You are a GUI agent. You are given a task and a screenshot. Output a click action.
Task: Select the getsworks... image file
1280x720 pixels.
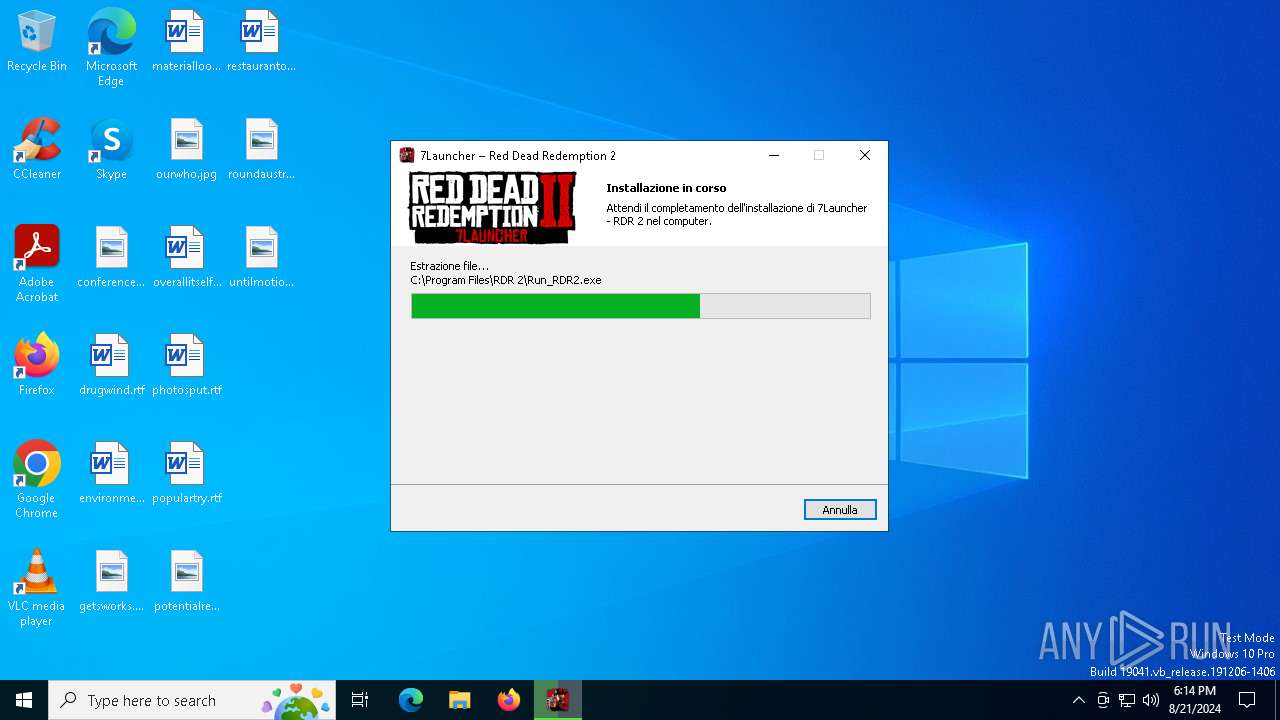pyautogui.click(x=111, y=582)
